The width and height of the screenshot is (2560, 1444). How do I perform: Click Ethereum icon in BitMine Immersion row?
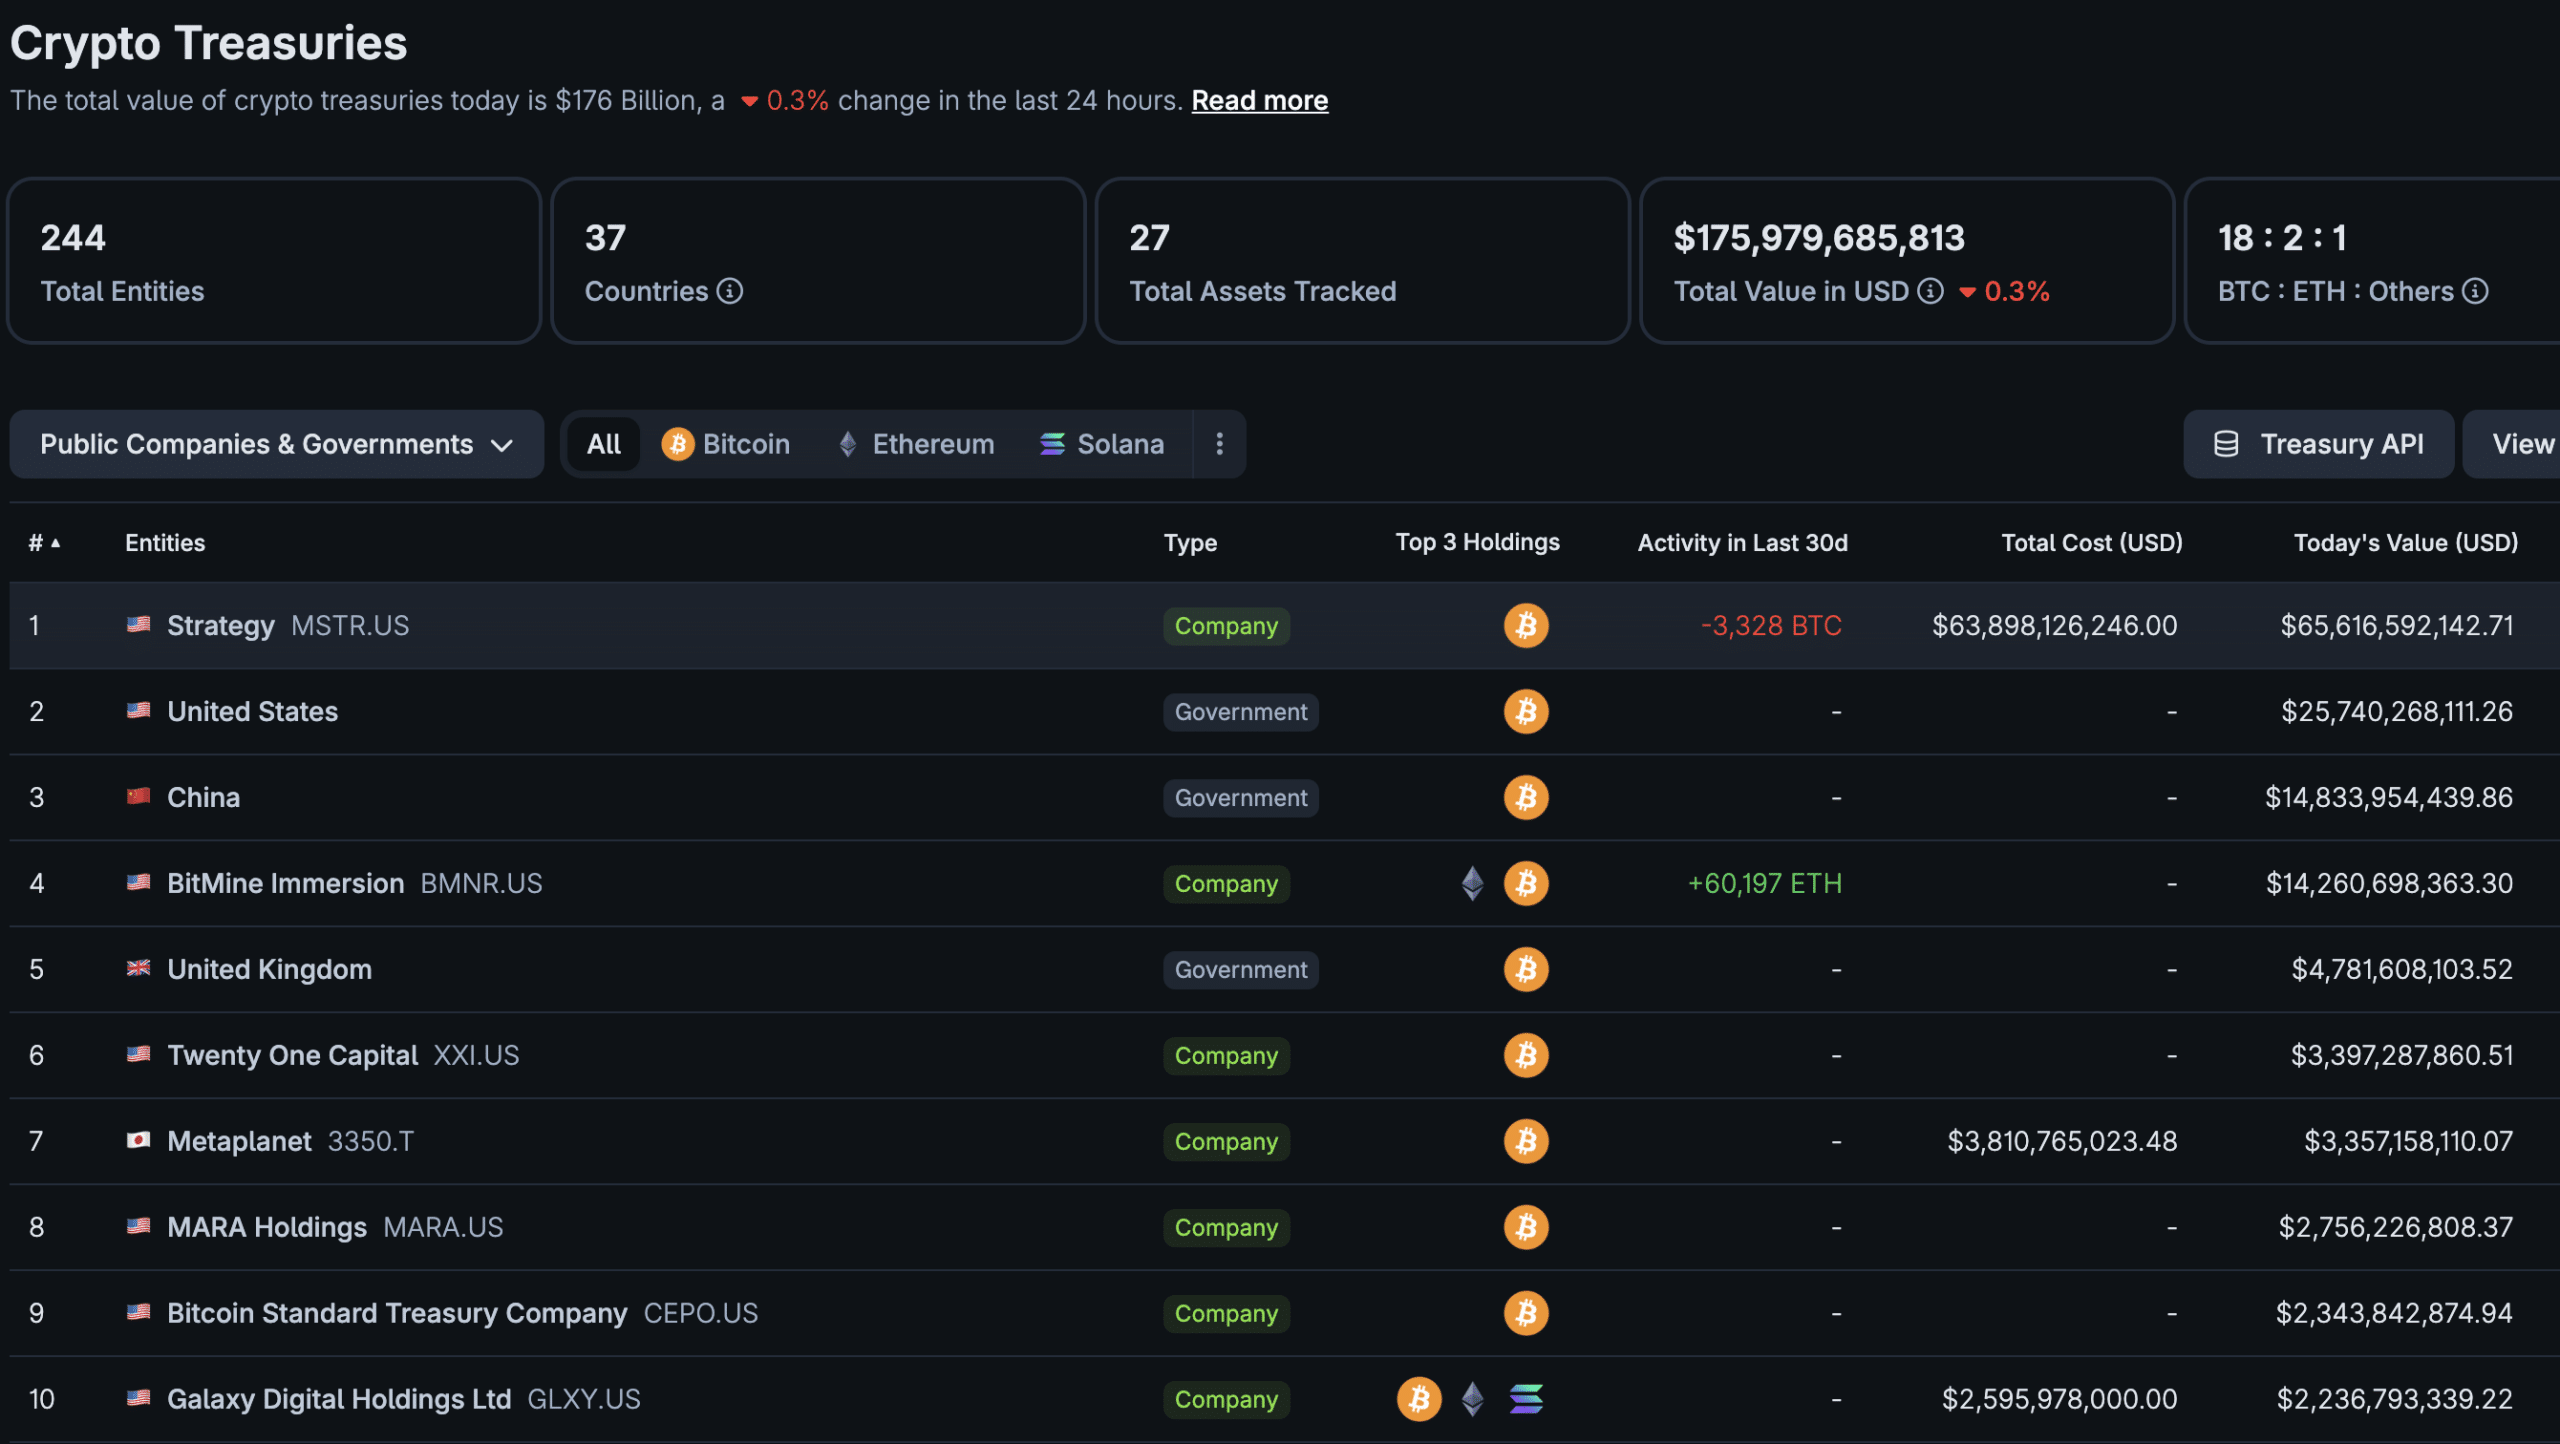tap(1472, 884)
